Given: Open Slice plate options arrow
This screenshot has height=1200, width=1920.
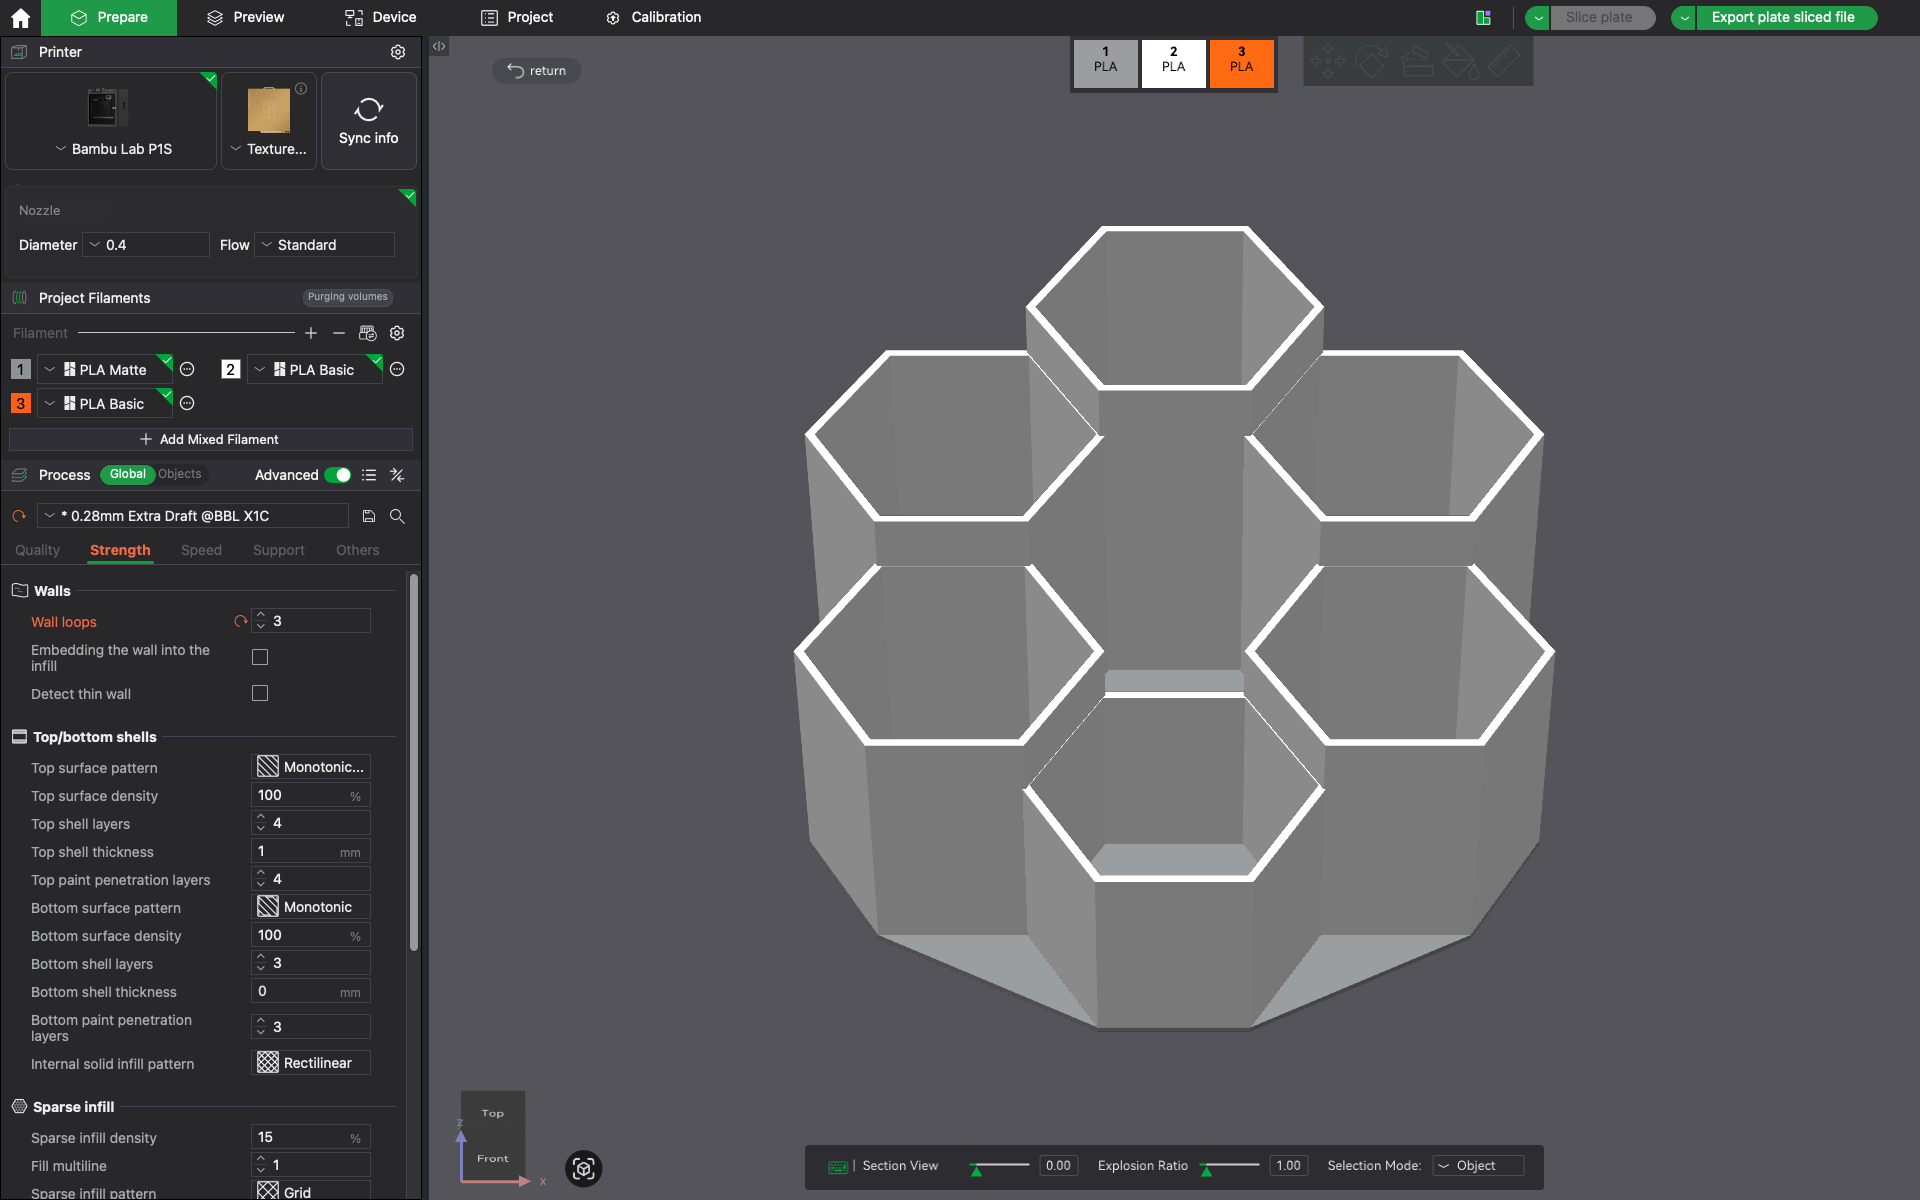Looking at the screenshot, I should 1538,18.
